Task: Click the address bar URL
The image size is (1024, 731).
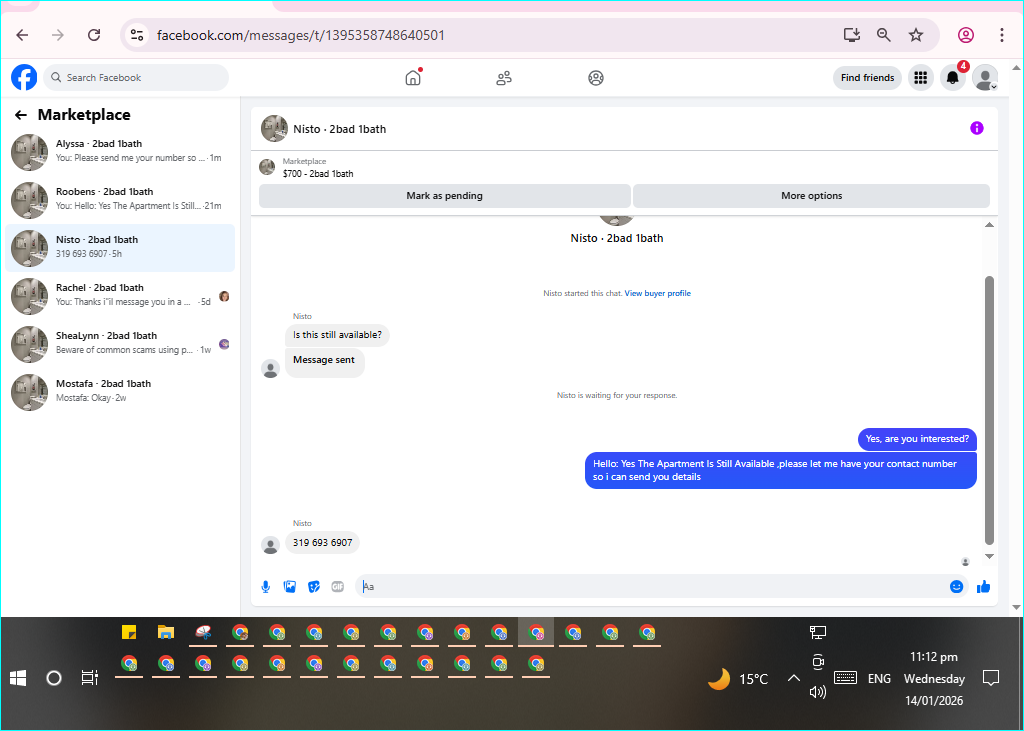Action: 300,35
